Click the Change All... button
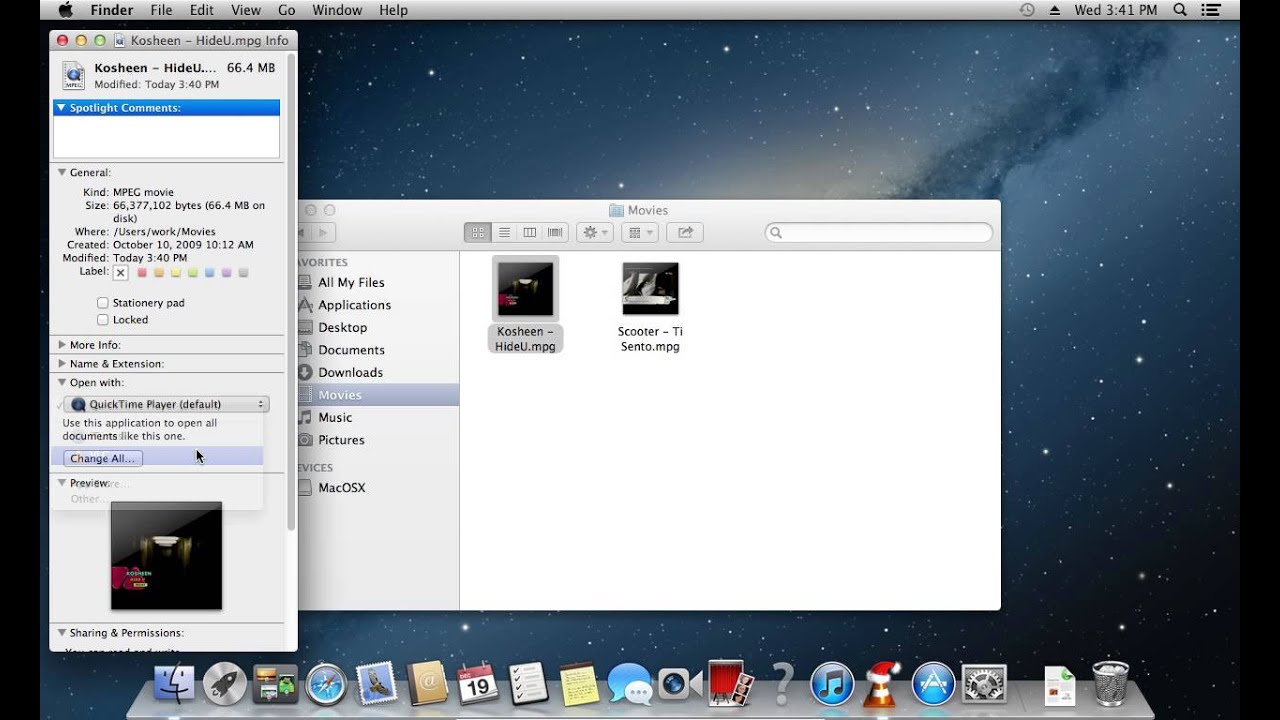Viewport: 1280px width, 720px height. (x=102, y=458)
